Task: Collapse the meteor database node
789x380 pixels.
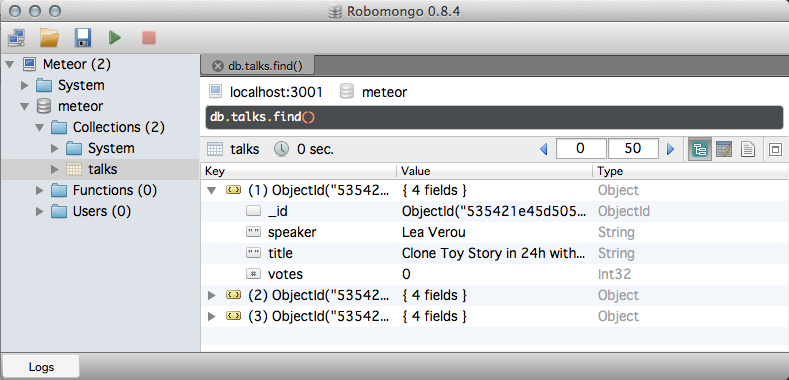Action: tap(25, 107)
